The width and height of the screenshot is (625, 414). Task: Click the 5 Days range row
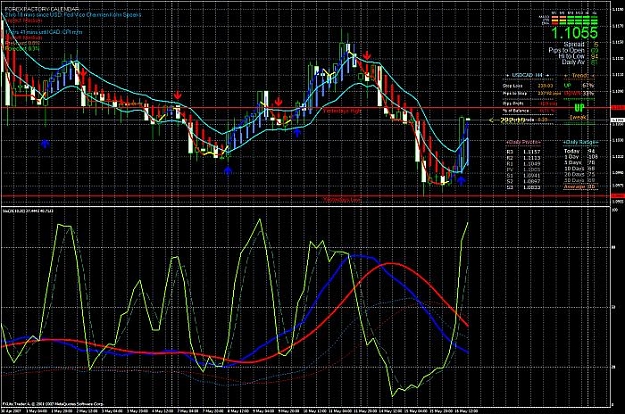tap(580, 163)
